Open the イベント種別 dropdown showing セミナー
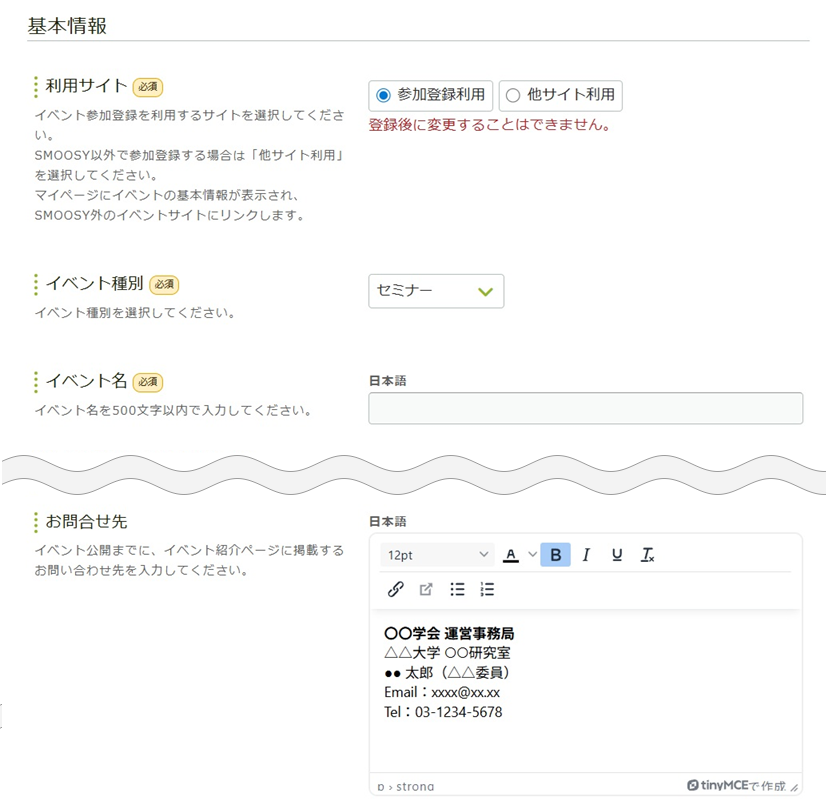The image size is (826, 811). pyautogui.click(x=436, y=291)
